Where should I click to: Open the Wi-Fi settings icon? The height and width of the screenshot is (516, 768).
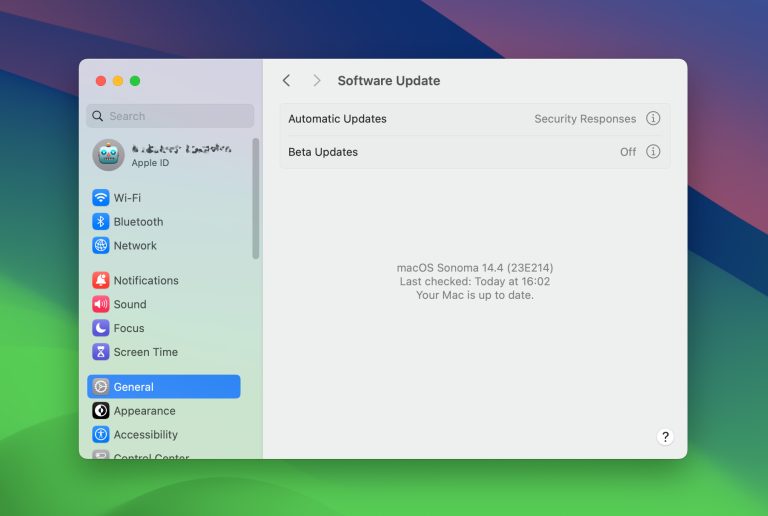tap(101, 198)
